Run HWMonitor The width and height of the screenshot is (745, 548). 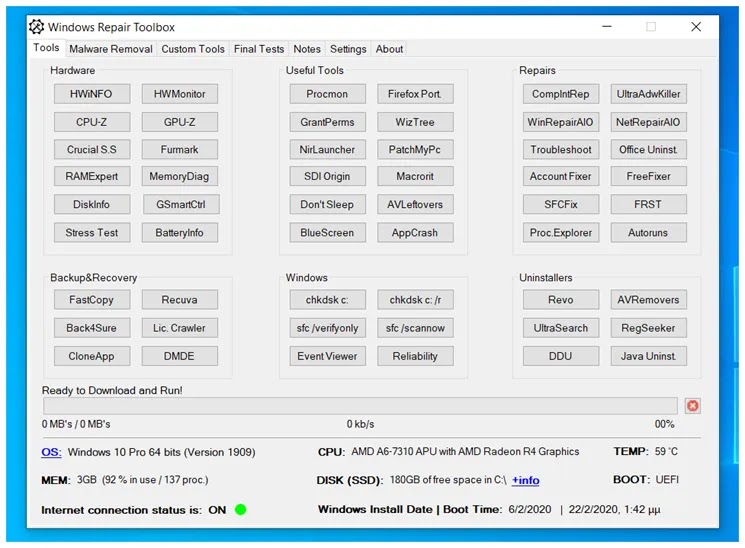point(180,94)
